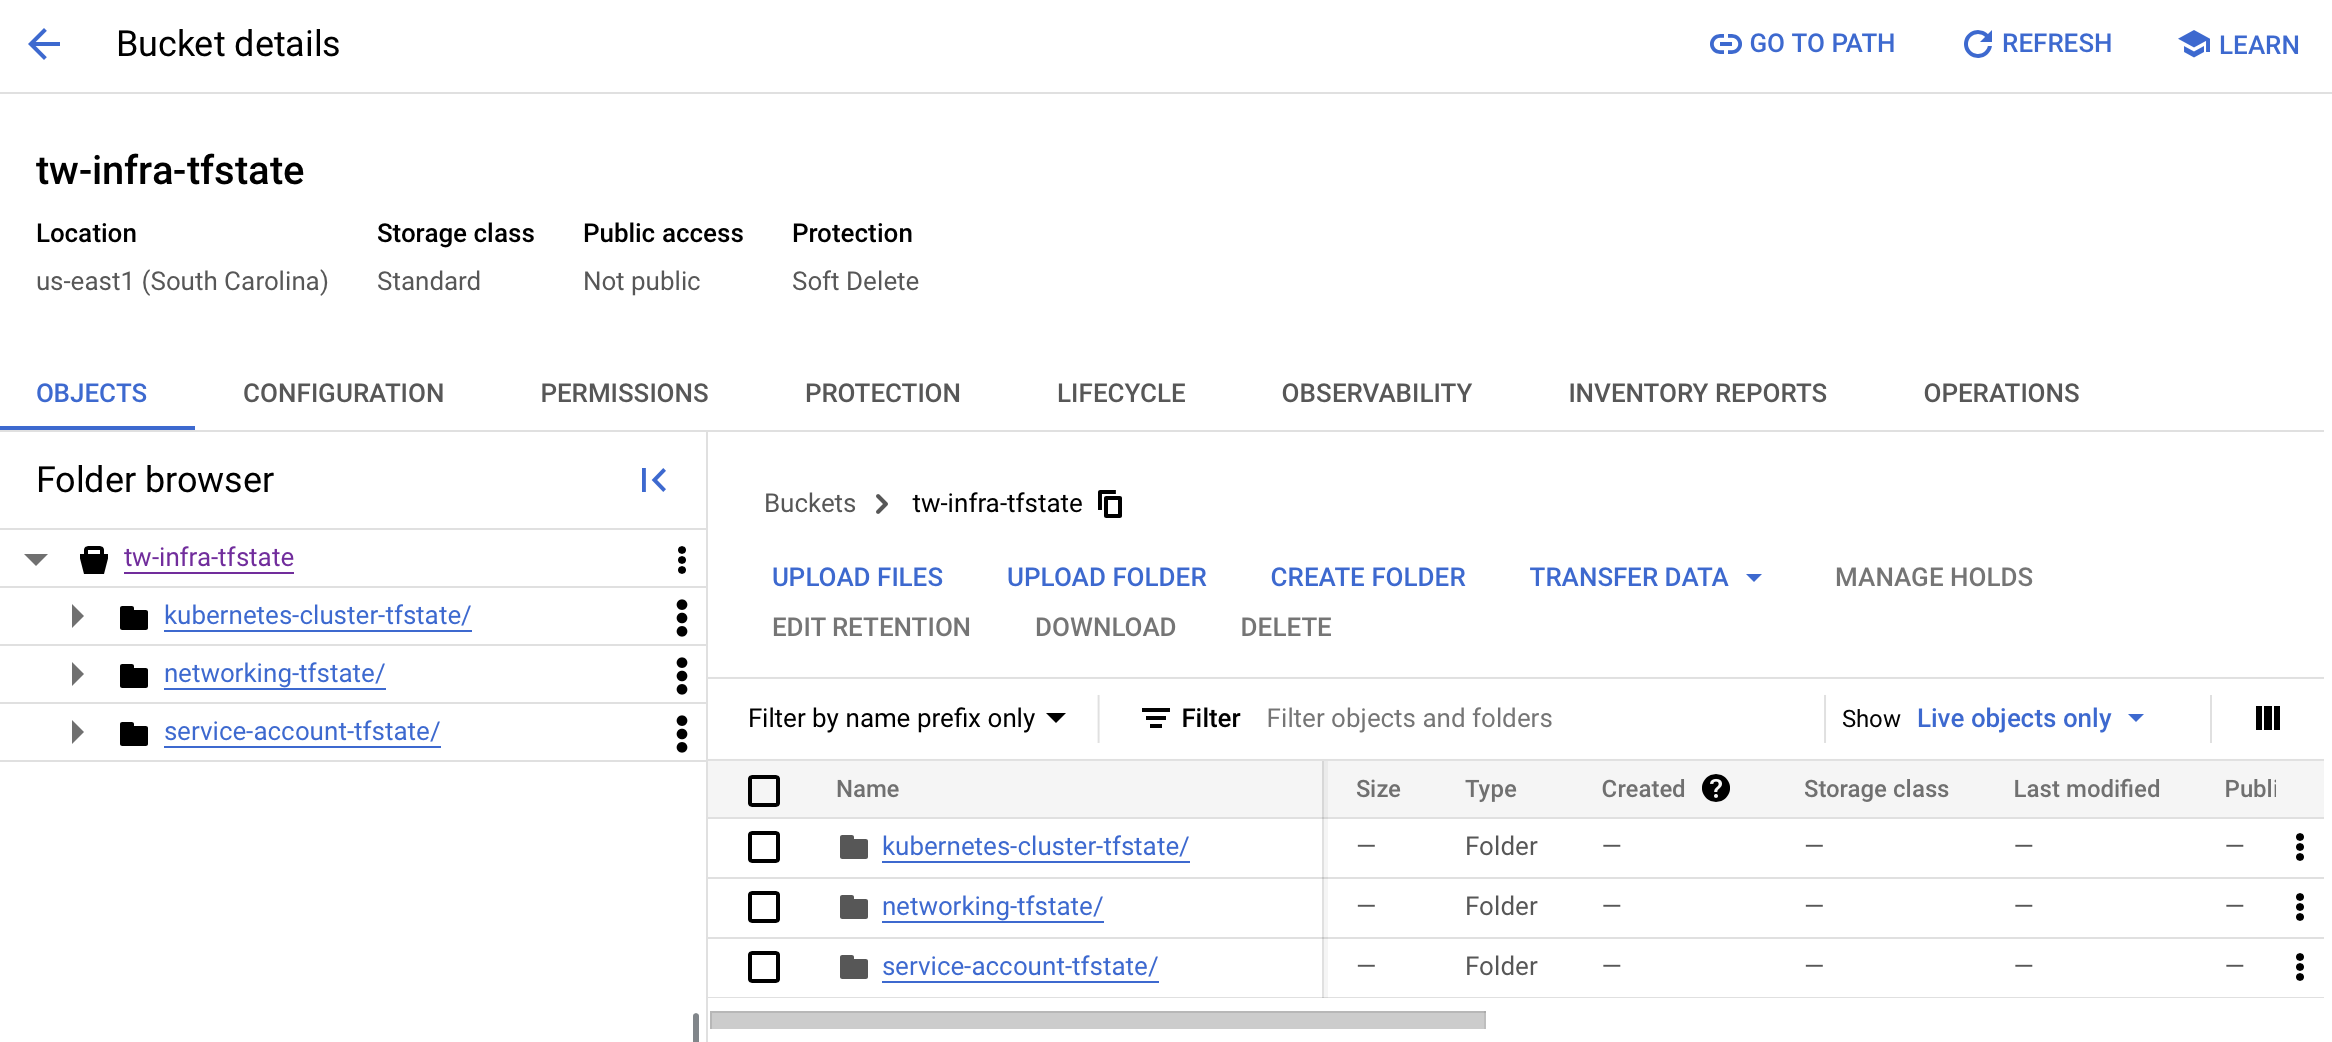Viewport: 2332px width, 1042px height.
Task: Select the kubernetes-cluster-tfstate folder checkbox
Action: 764,847
